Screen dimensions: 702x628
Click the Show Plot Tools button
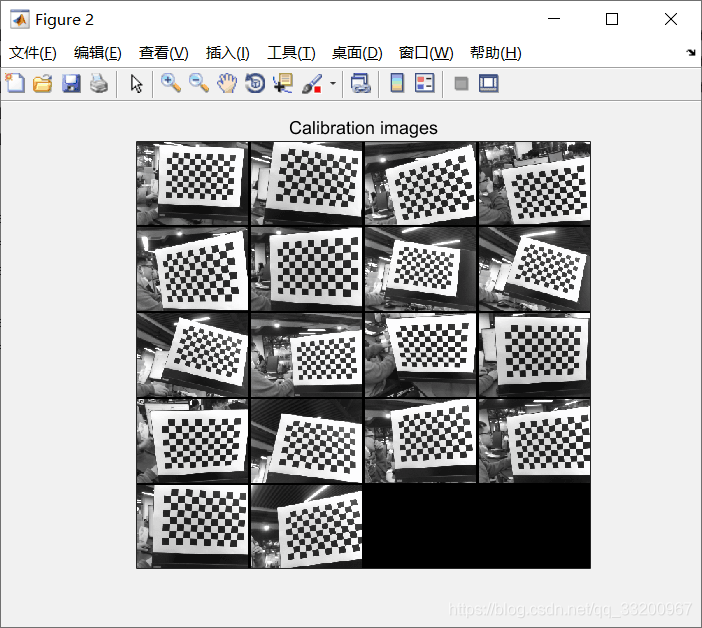click(489, 84)
